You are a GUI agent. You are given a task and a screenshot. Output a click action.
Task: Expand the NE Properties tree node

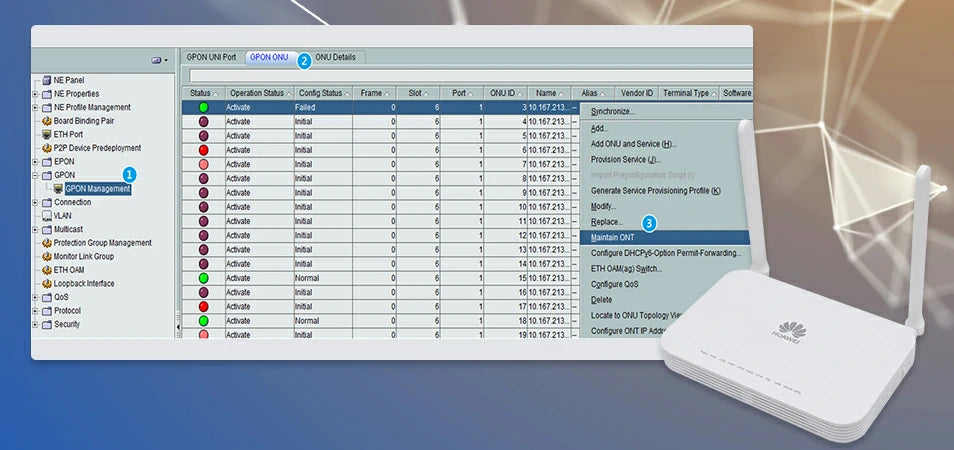35,94
